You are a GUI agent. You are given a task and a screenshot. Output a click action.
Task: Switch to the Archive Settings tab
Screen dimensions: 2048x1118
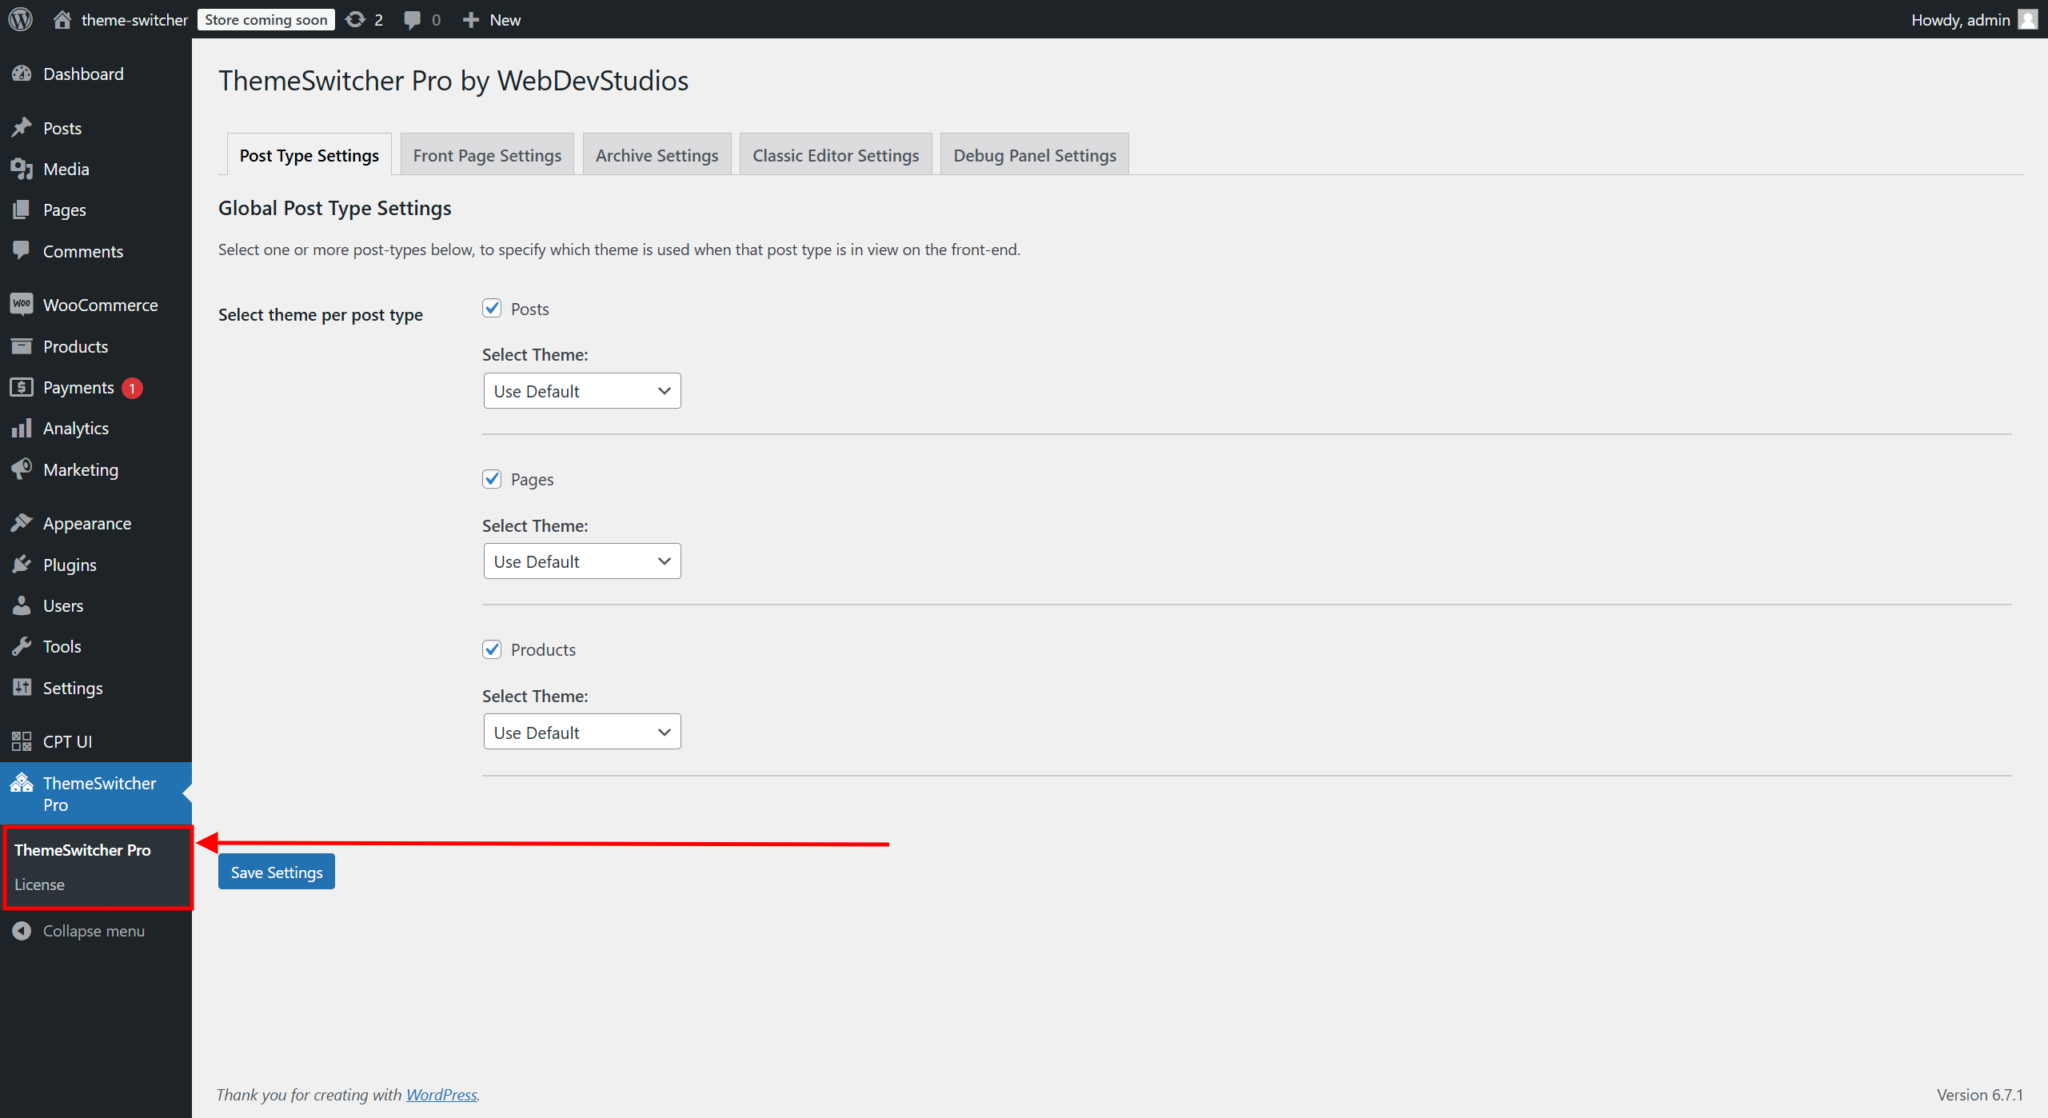tap(656, 154)
